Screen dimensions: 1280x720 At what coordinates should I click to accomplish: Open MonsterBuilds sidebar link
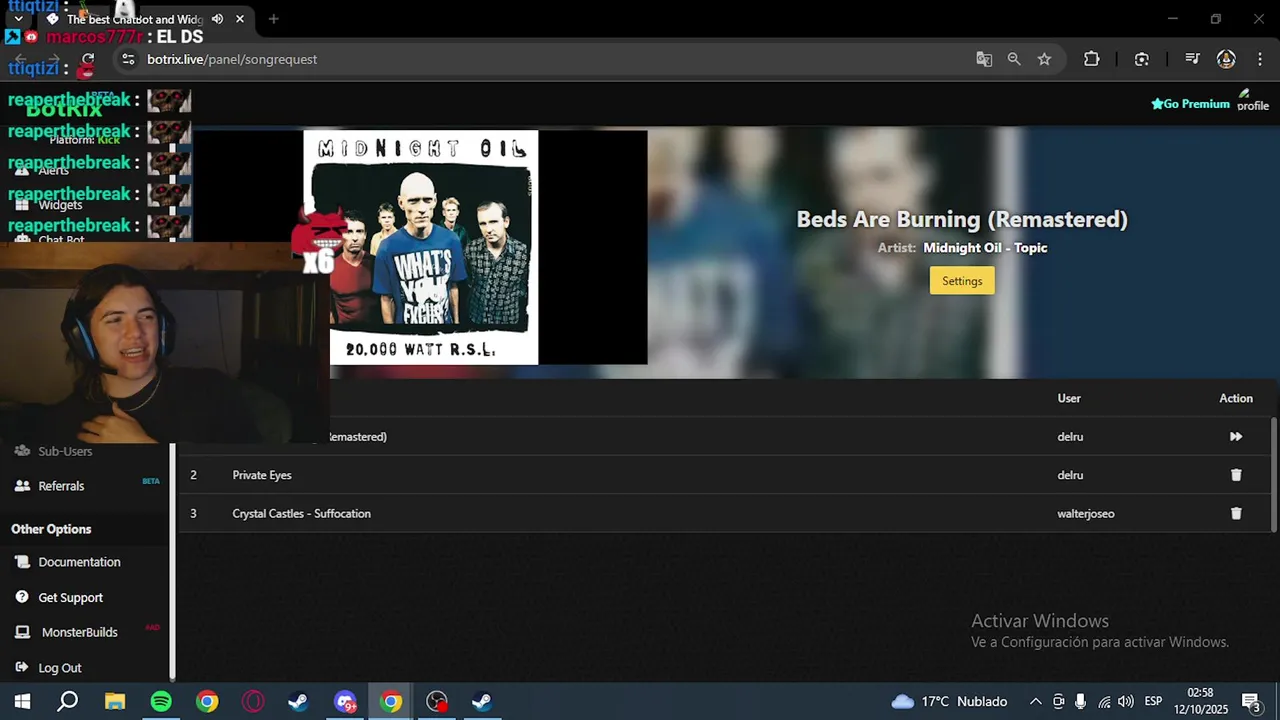[x=79, y=632]
